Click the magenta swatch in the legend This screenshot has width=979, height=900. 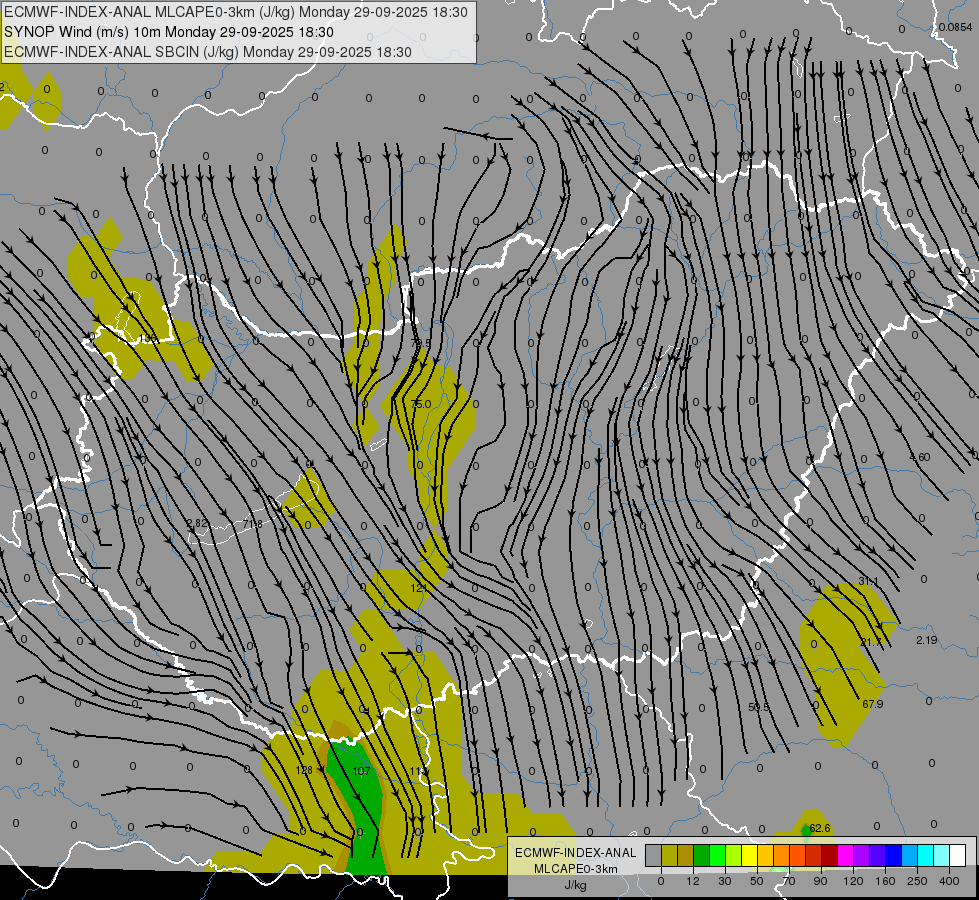(845, 855)
